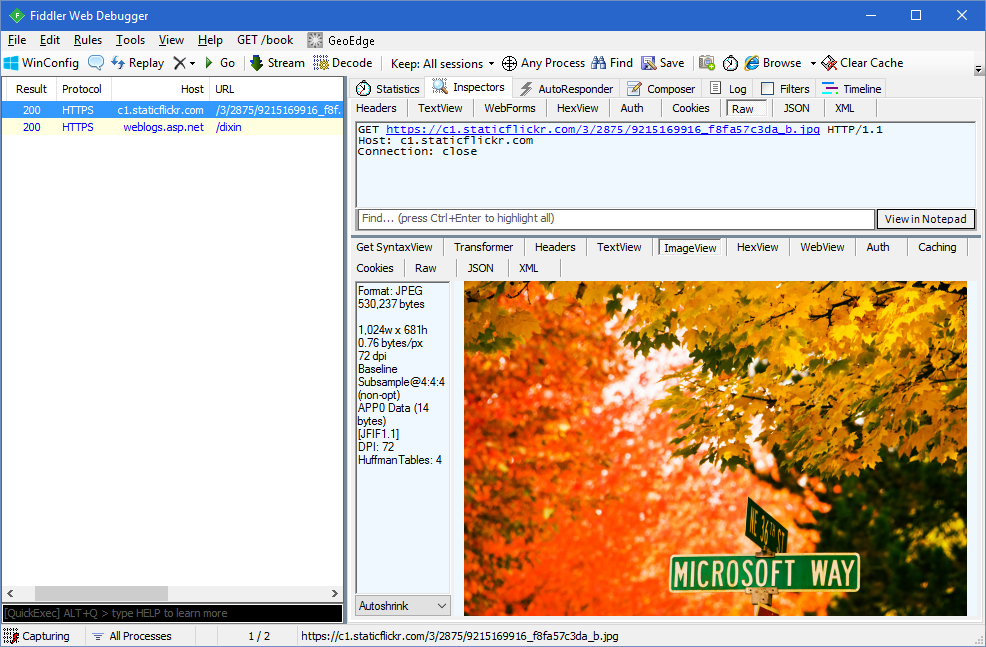Open the staticflickr.com image URL link
The height and width of the screenshot is (647, 986).
tap(602, 130)
